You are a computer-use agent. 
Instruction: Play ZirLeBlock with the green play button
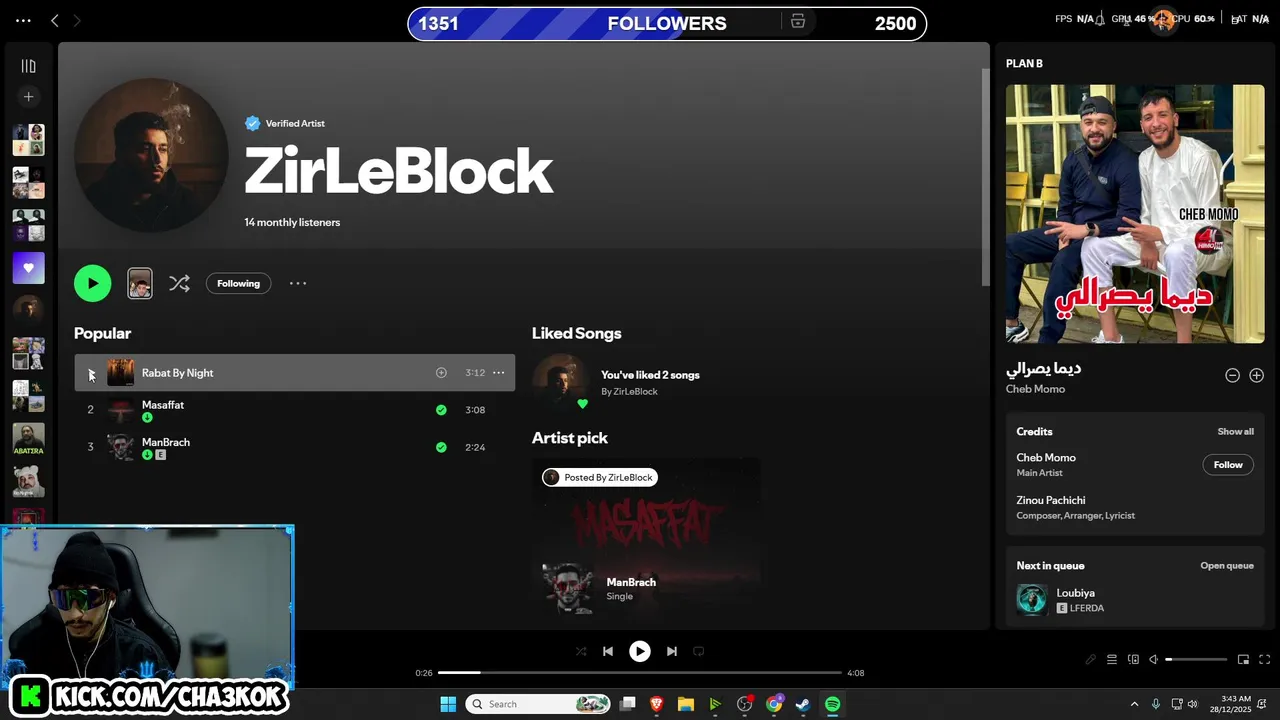click(92, 283)
